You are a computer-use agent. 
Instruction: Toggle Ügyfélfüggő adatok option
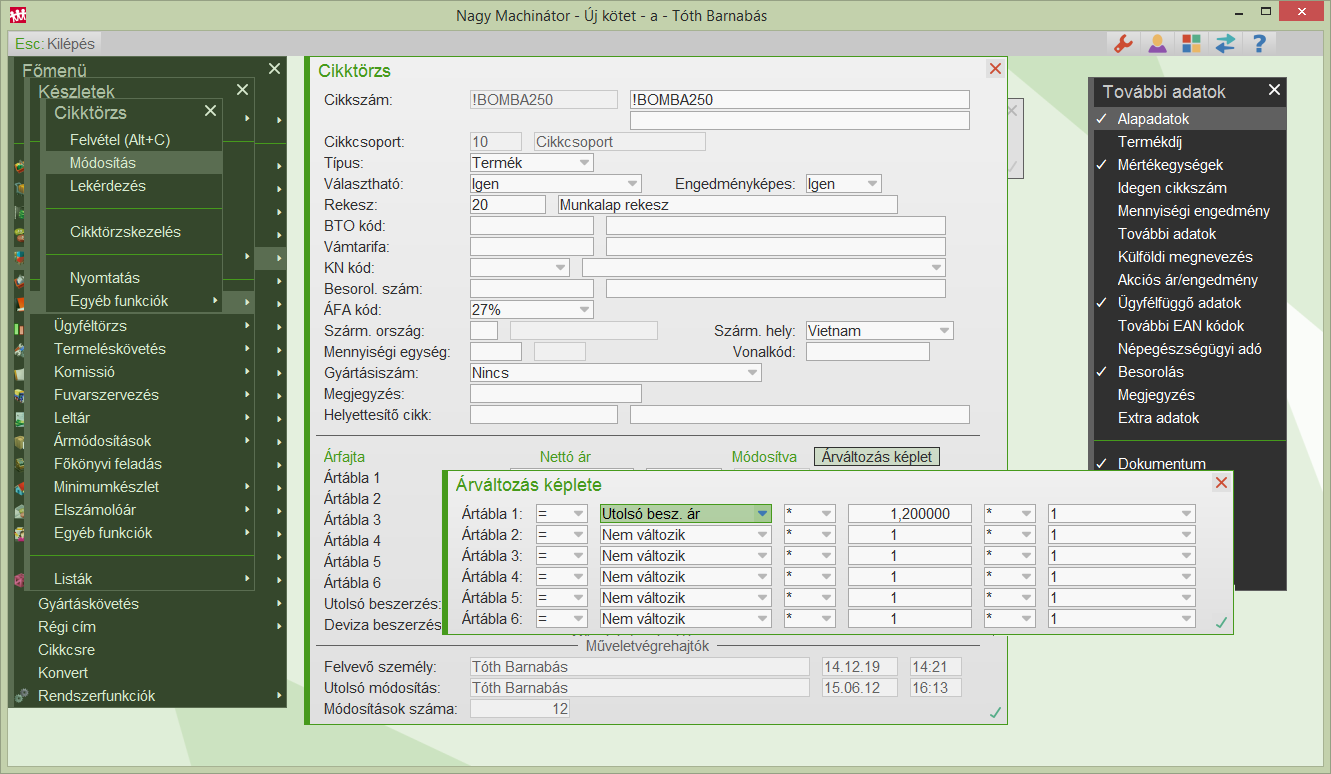pyautogui.click(x=1179, y=303)
